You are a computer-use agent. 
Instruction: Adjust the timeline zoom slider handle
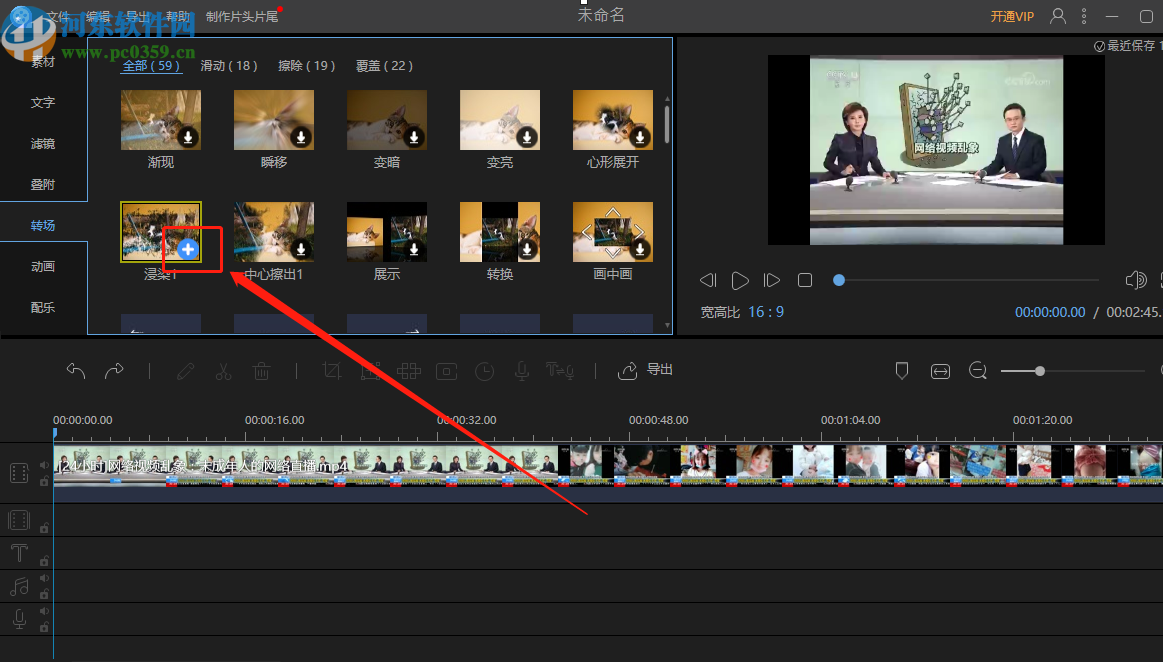click(1040, 371)
